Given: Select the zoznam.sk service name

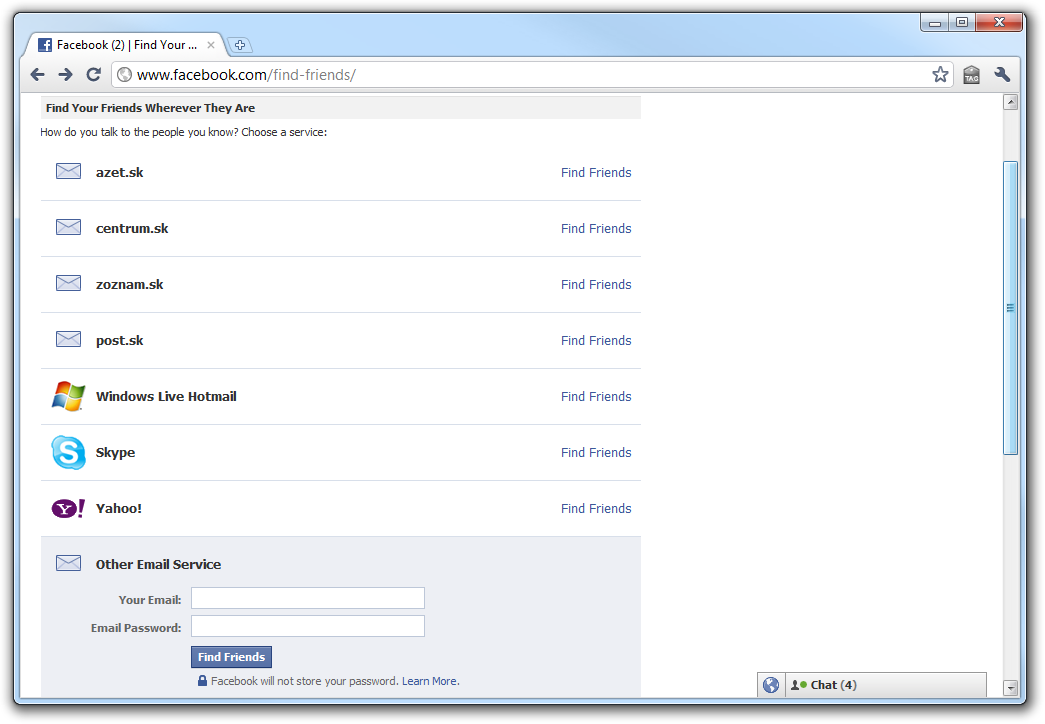Looking at the screenshot, I should coord(129,284).
